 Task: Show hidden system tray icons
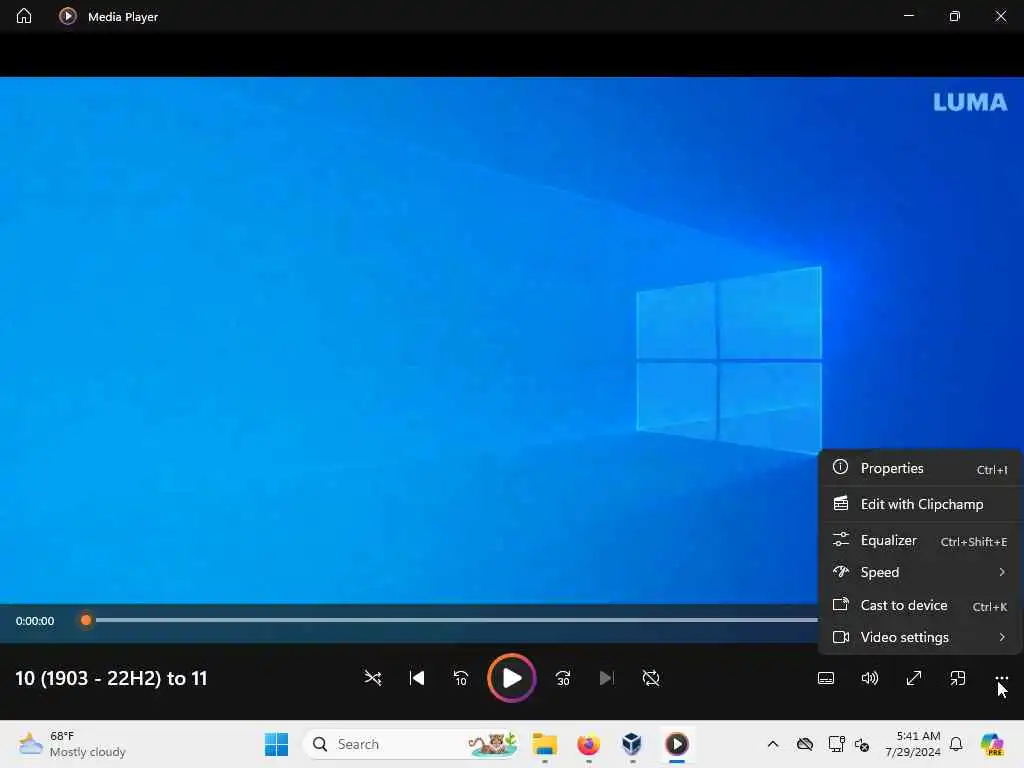773,744
